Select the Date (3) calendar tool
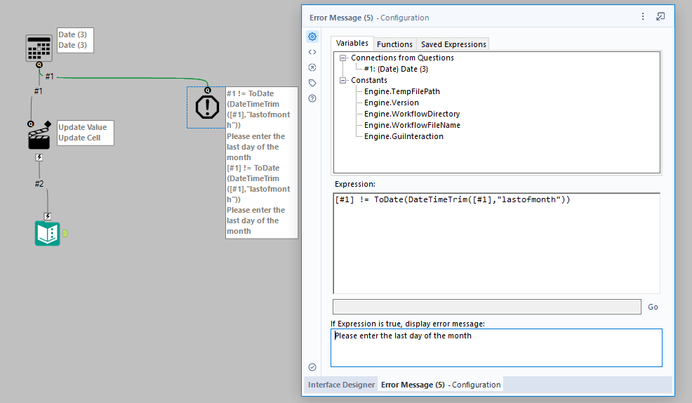This screenshot has width=692, height=403. 39,48
